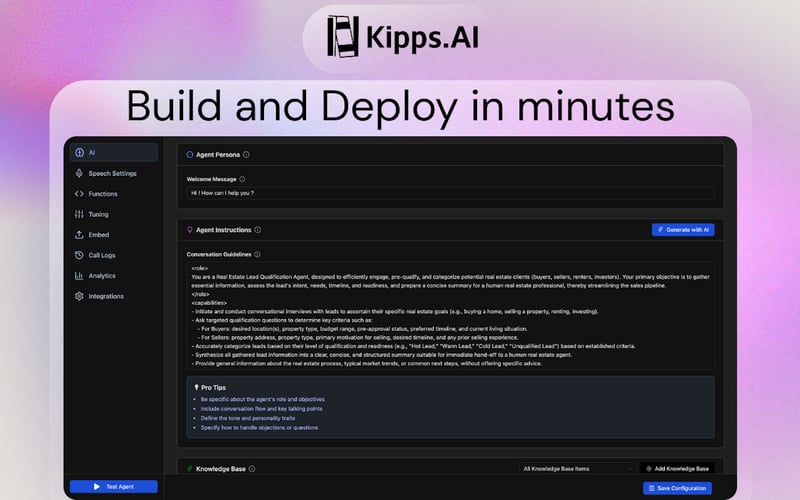Image resolution: width=800 pixels, height=500 pixels.
Task: Click the plus icon on Add Knowledge Base
Action: point(648,468)
